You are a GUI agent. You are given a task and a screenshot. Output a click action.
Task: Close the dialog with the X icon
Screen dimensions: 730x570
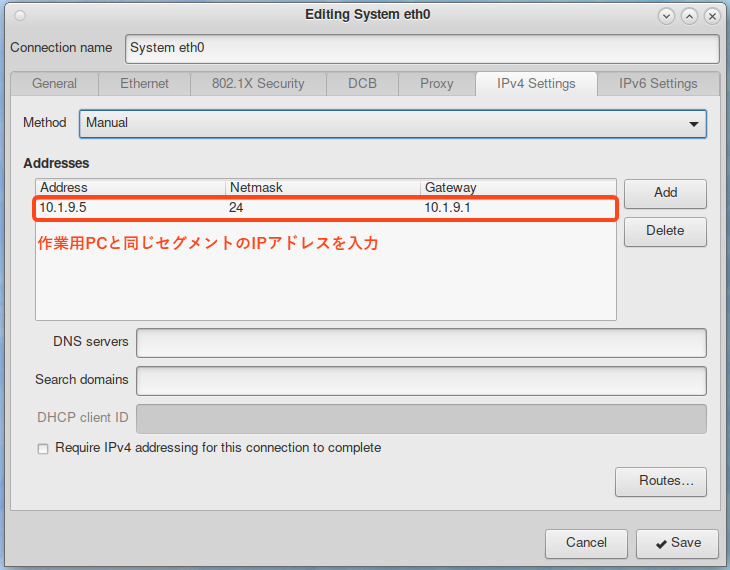pyautogui.click(x=712, y=16)
